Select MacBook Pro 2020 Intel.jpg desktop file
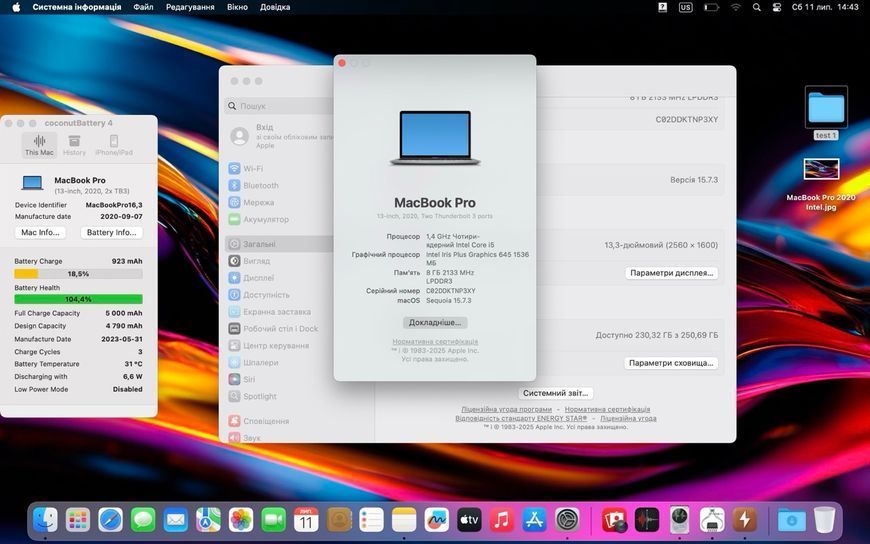Viewport: 870px width, 544px height. 821,184
